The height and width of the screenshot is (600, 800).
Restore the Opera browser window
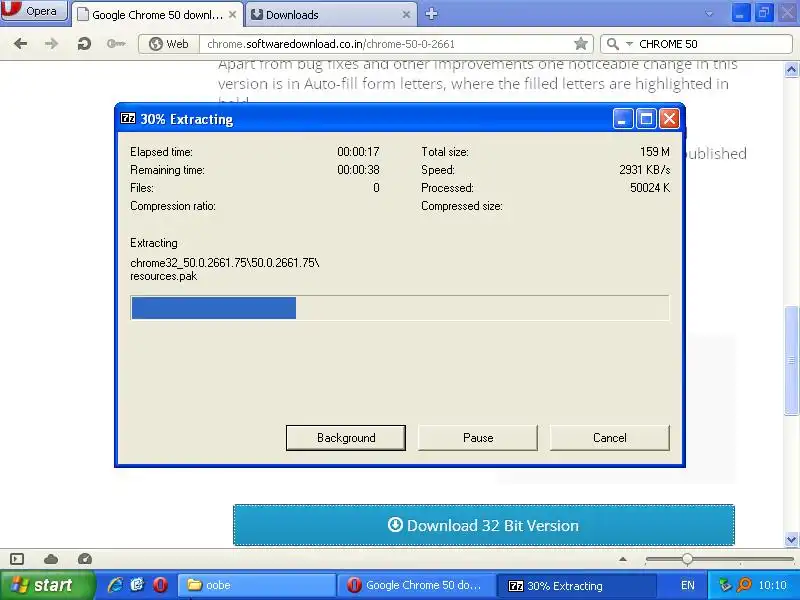764,13
